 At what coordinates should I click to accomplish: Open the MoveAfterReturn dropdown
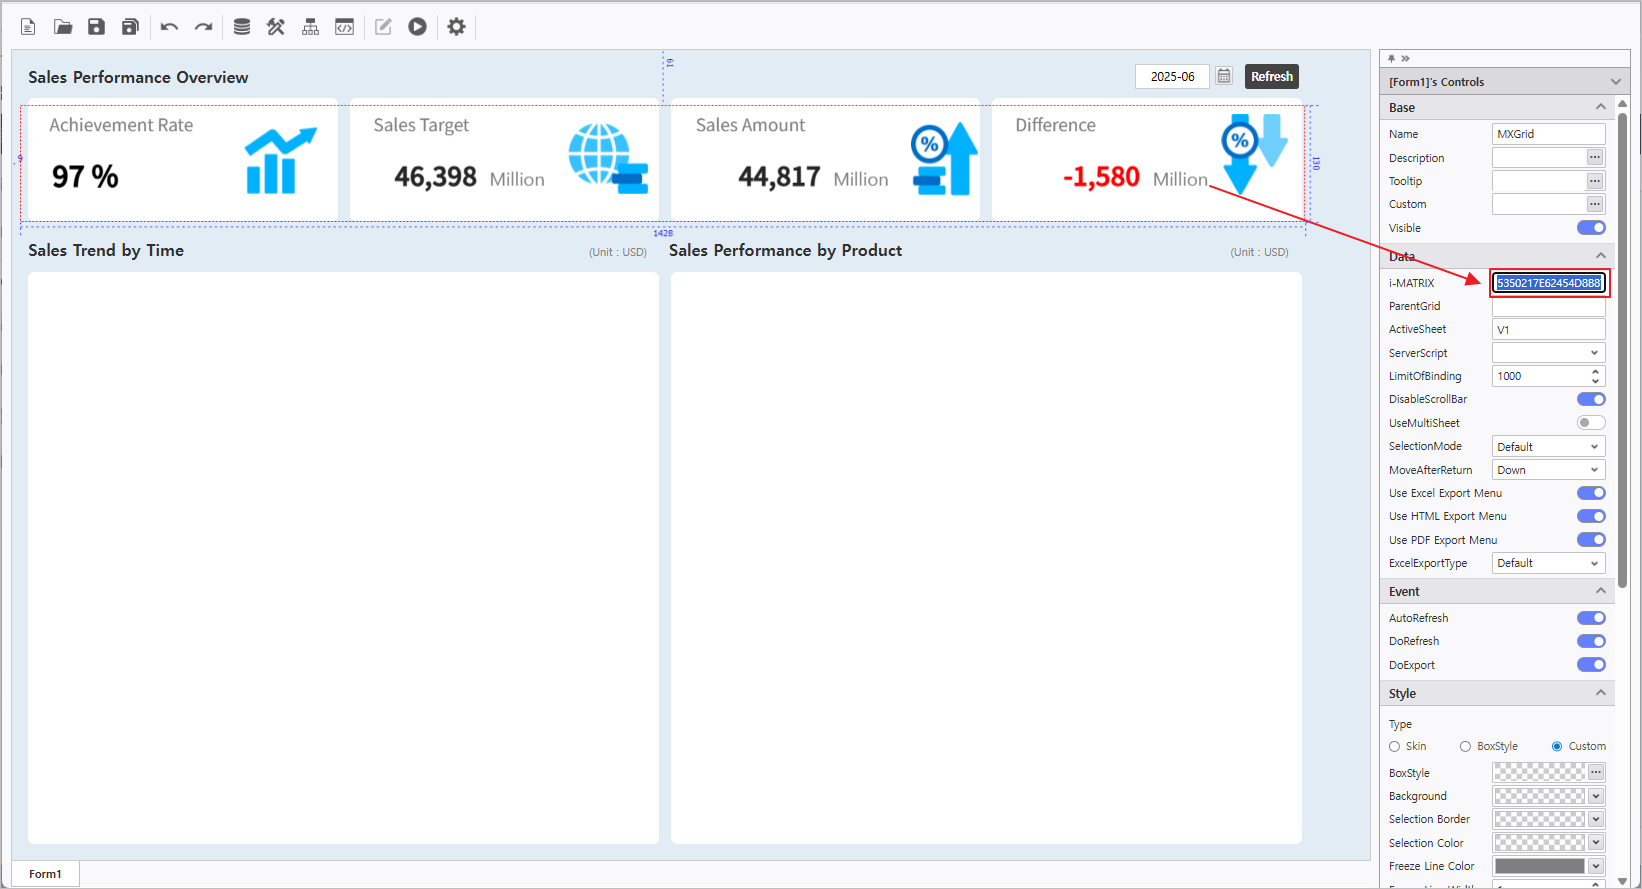click(x=1548, y=470)
